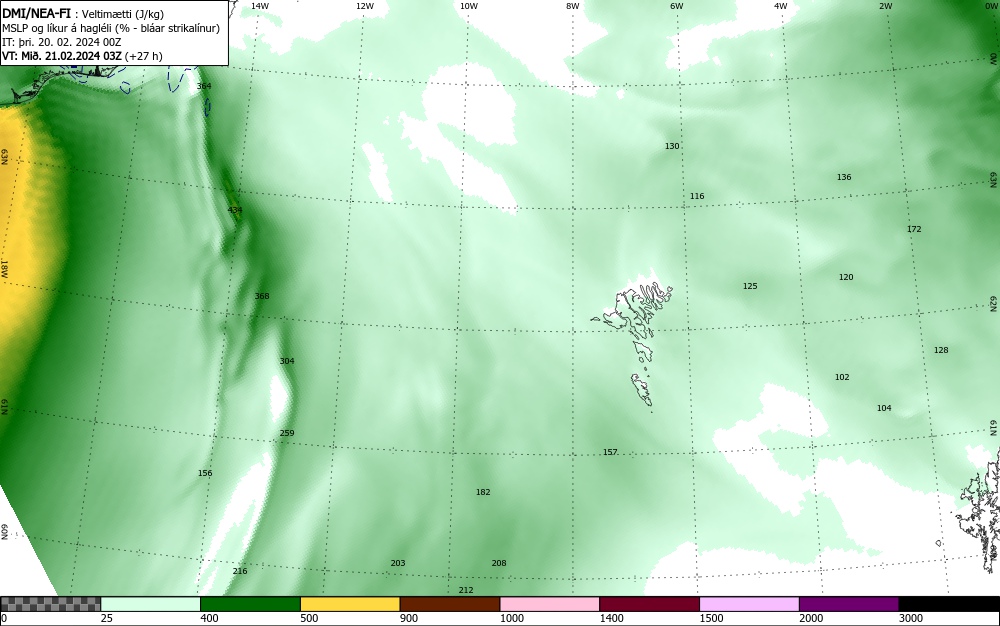
Task: Click the purple 2000–3000 legend swatch
Action: pos(849,604)
